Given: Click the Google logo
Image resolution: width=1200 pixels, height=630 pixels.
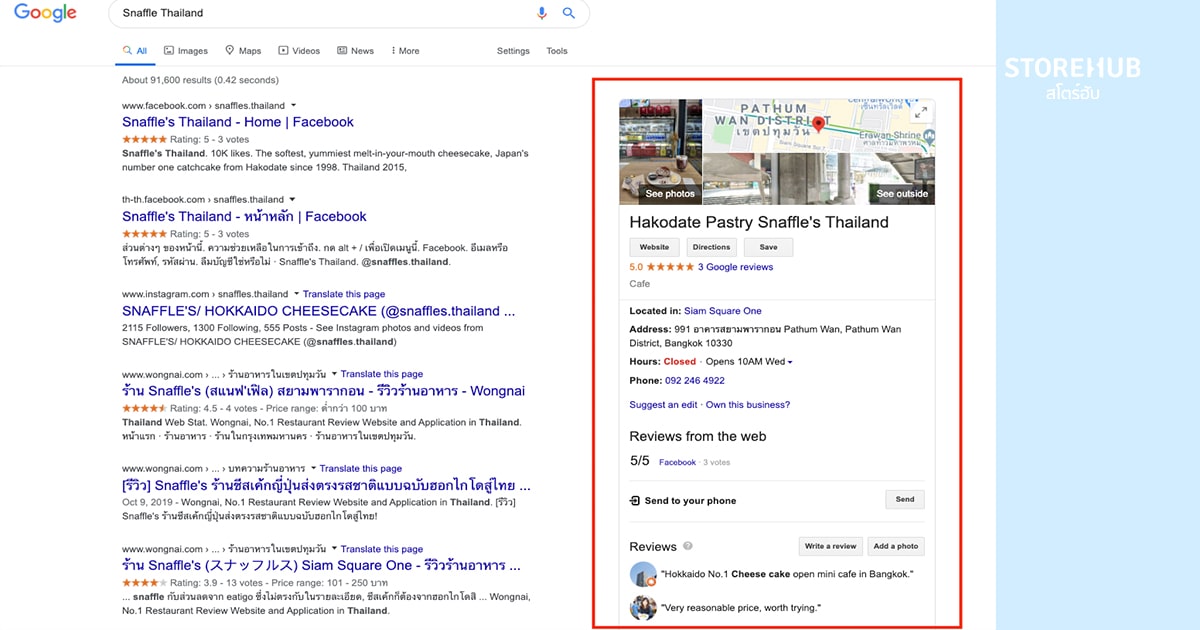Looking at the screenshot, I should [44, 13].
